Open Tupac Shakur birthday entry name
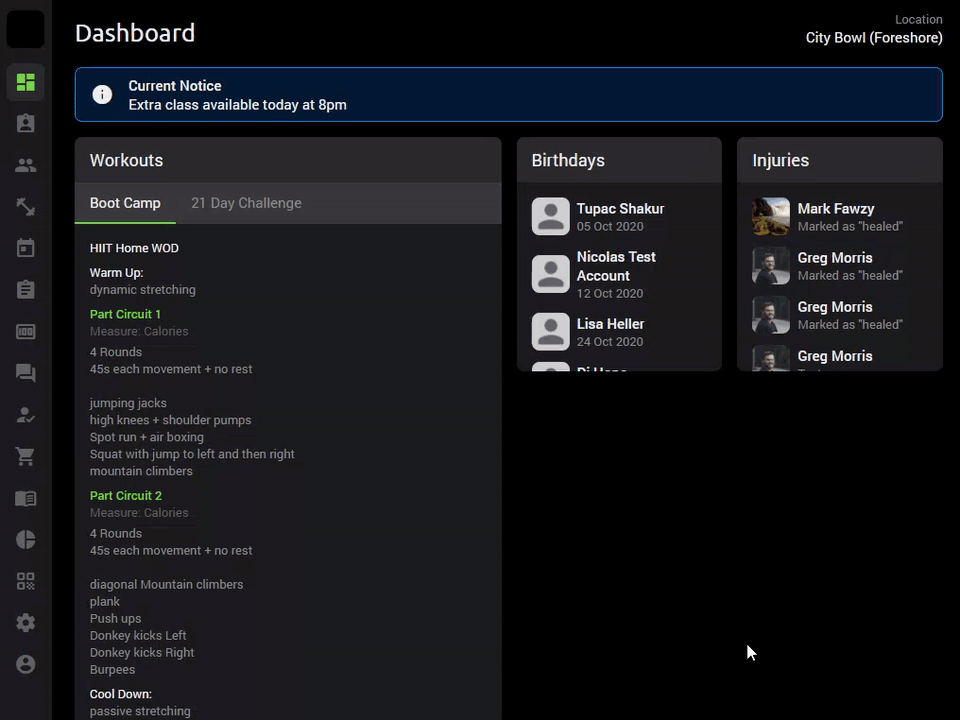This screenshot has width=960, height=720. point(620,209)
